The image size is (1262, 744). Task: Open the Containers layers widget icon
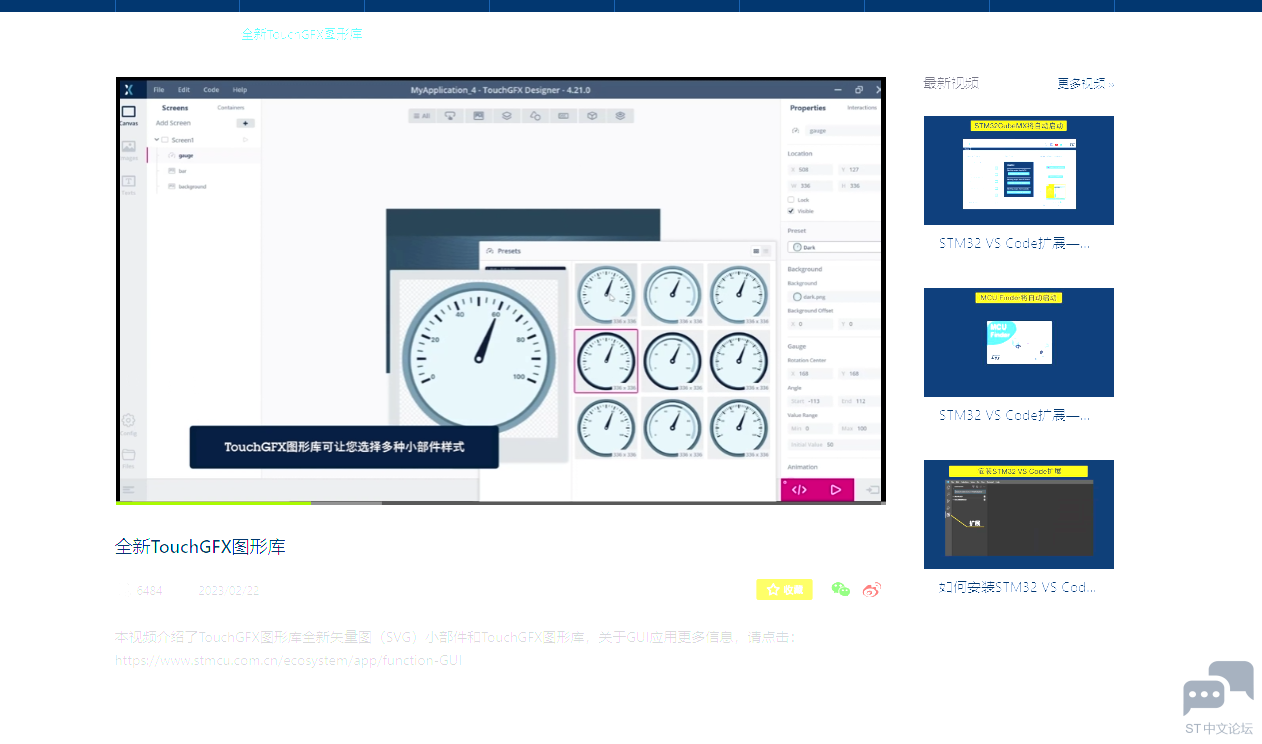(x=507, y=116)
